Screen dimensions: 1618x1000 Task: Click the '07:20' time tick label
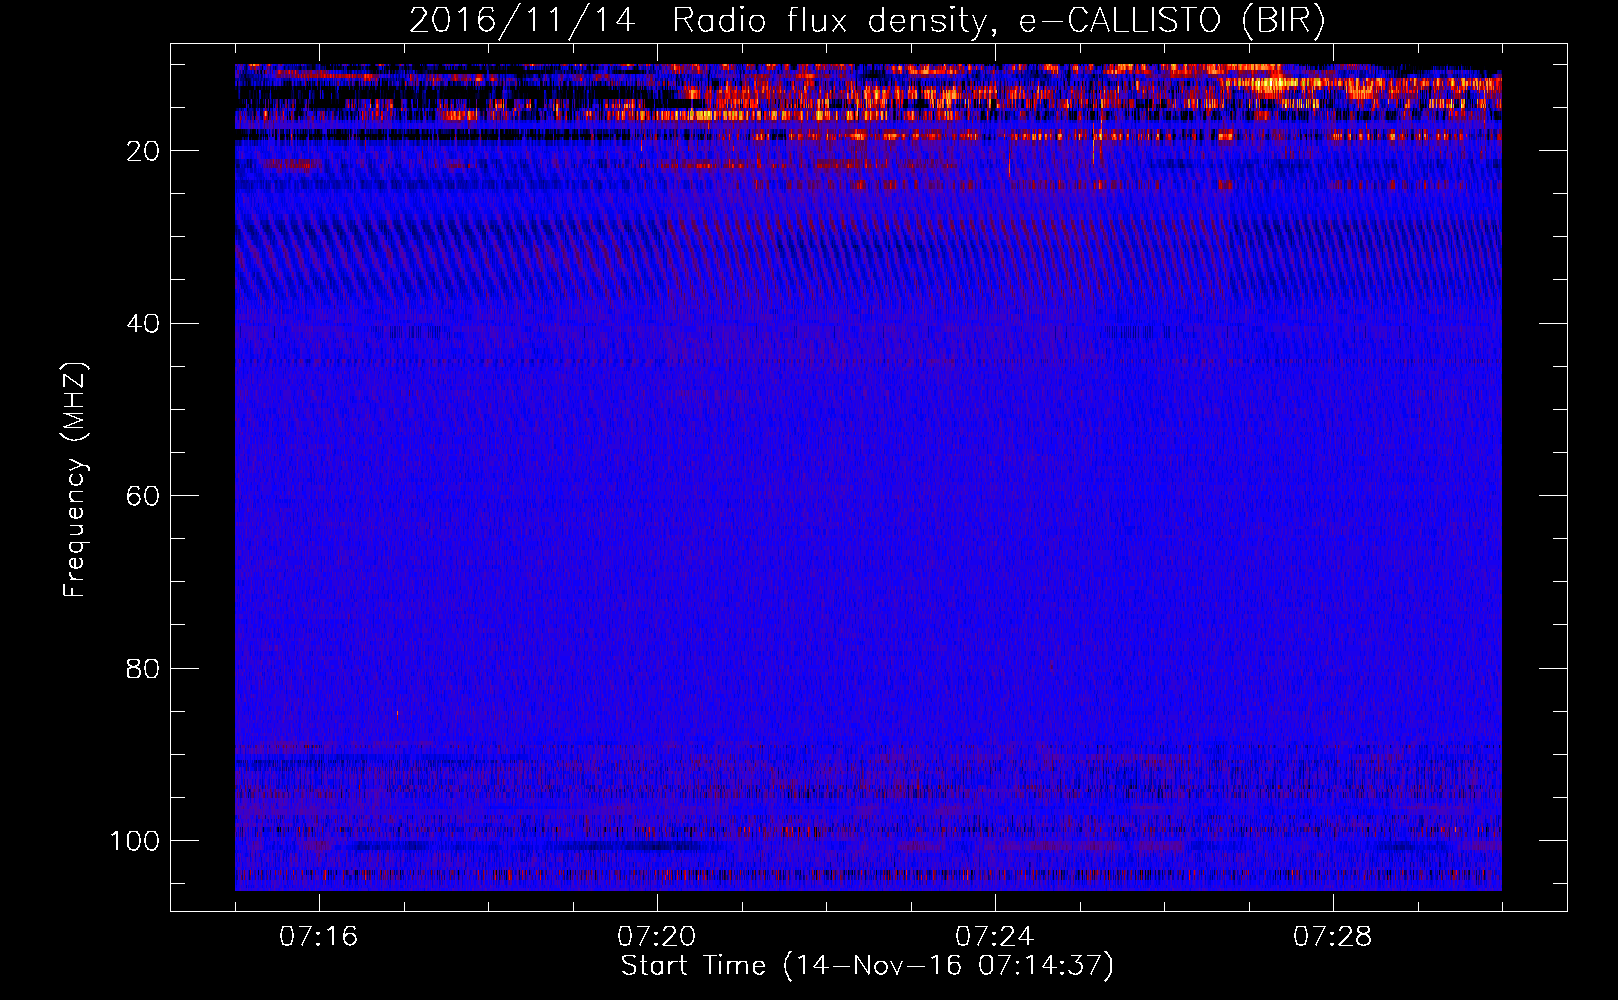pyautogui.click(x=657, y=937)
